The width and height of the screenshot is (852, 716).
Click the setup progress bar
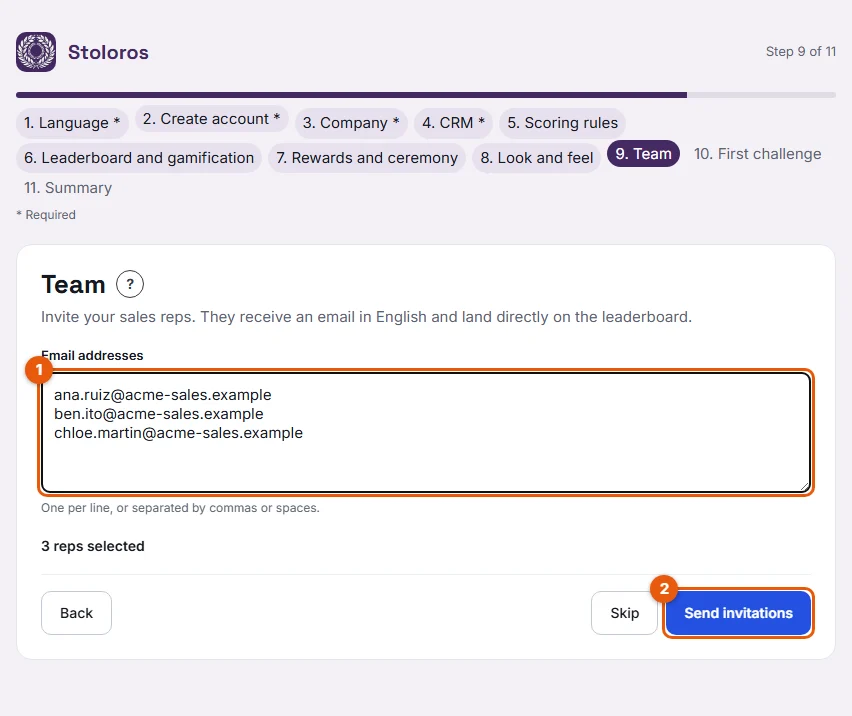coord(426,95)
